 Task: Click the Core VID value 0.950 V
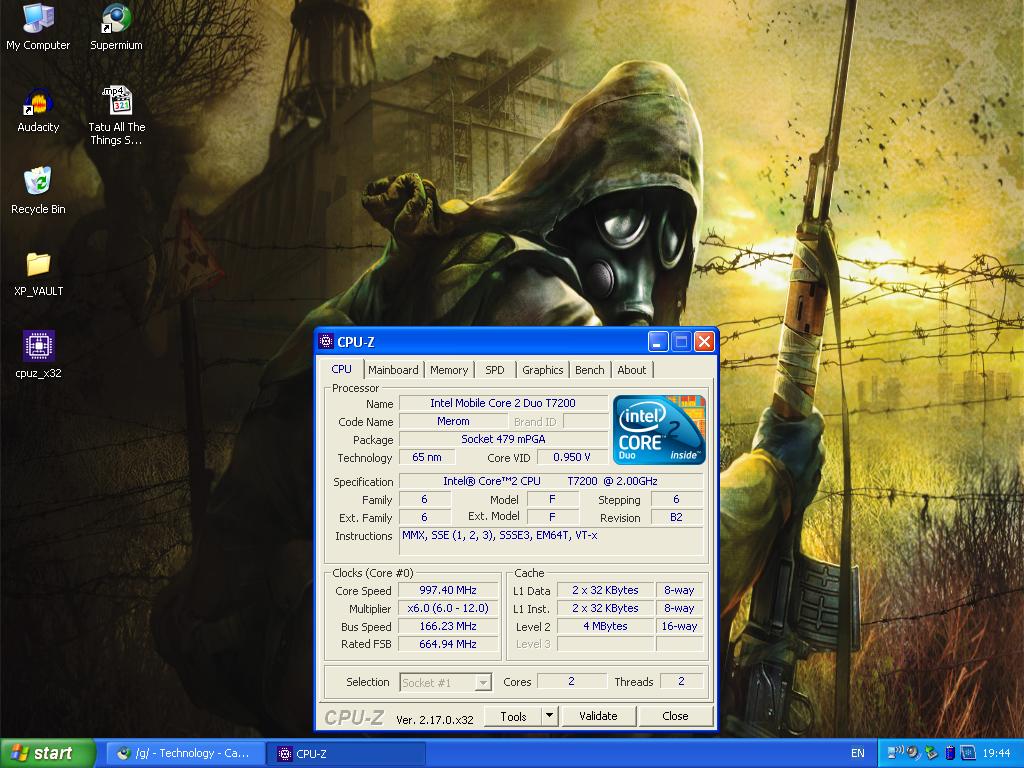coord(571,457)
